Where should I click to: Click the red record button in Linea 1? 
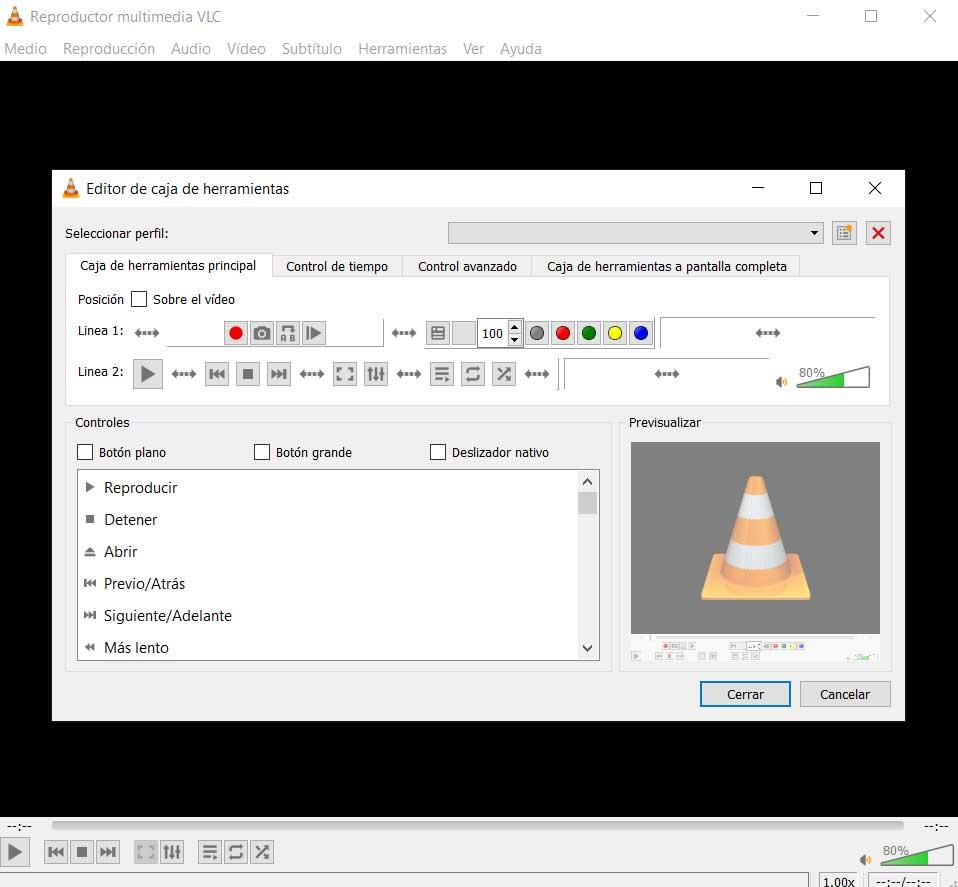pos(235,333)
